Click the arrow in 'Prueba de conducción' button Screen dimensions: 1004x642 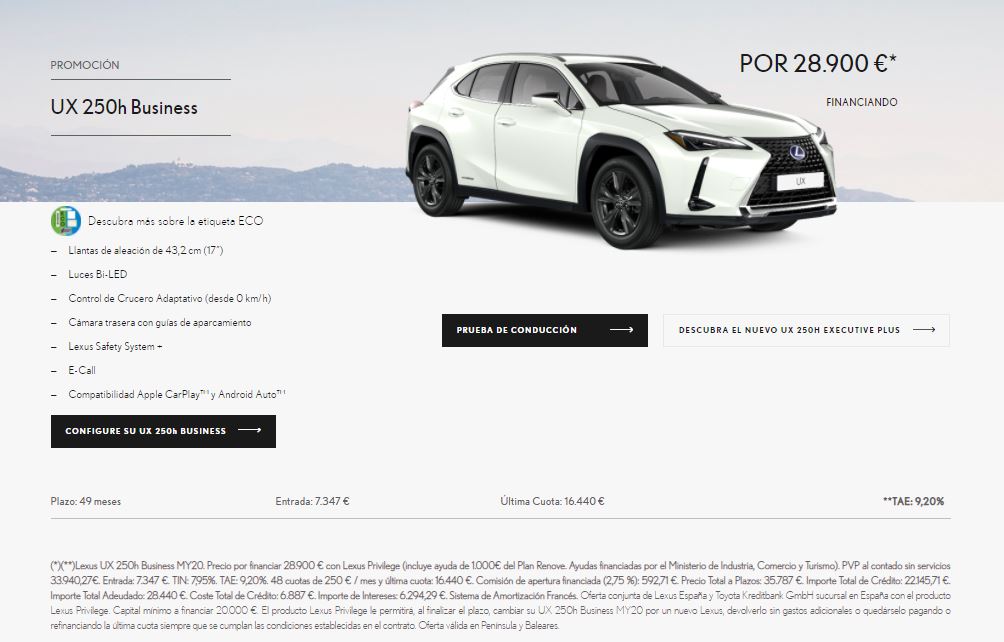point(621,330)
